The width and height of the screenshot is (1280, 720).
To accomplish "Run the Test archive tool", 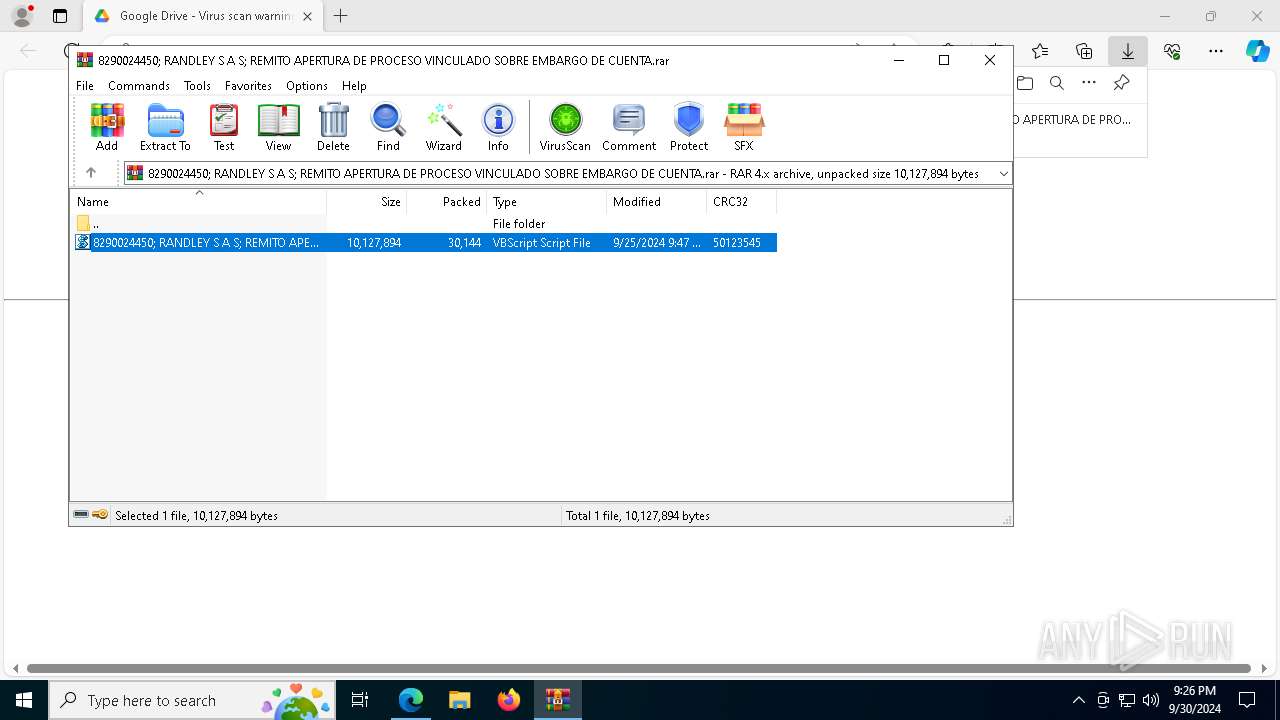I will [224, 127].
